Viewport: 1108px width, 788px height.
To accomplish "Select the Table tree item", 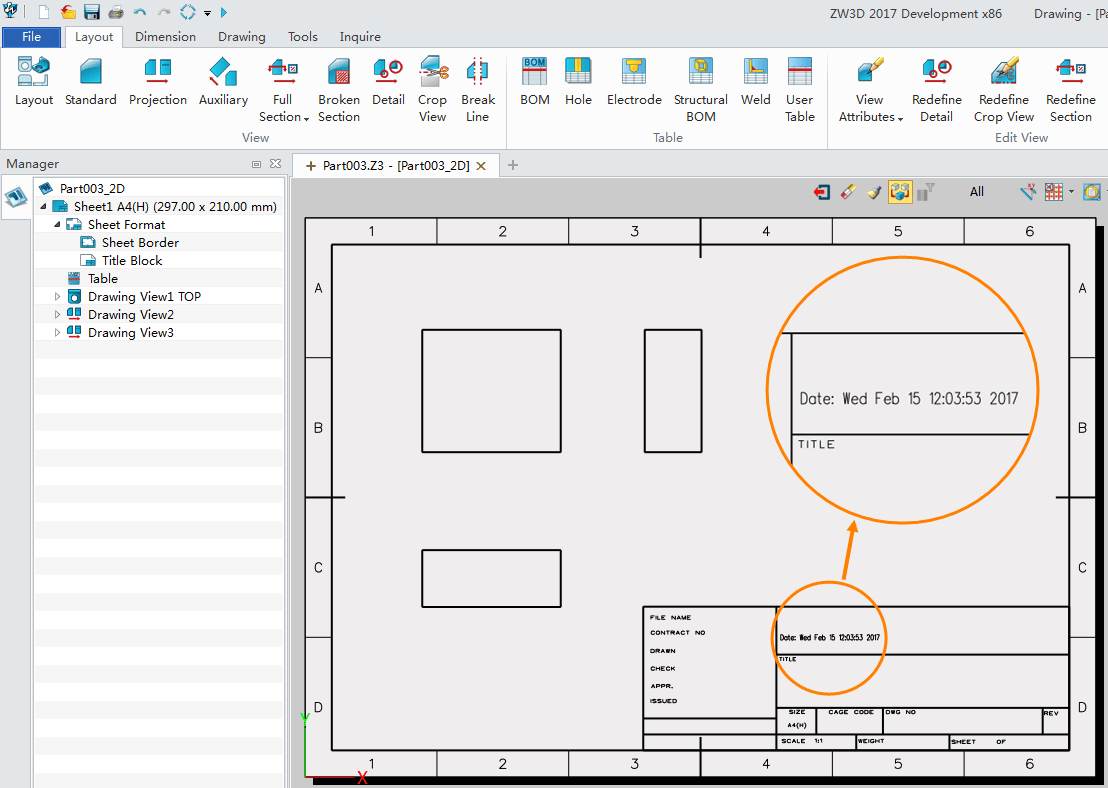I will (x=102, y=278).
